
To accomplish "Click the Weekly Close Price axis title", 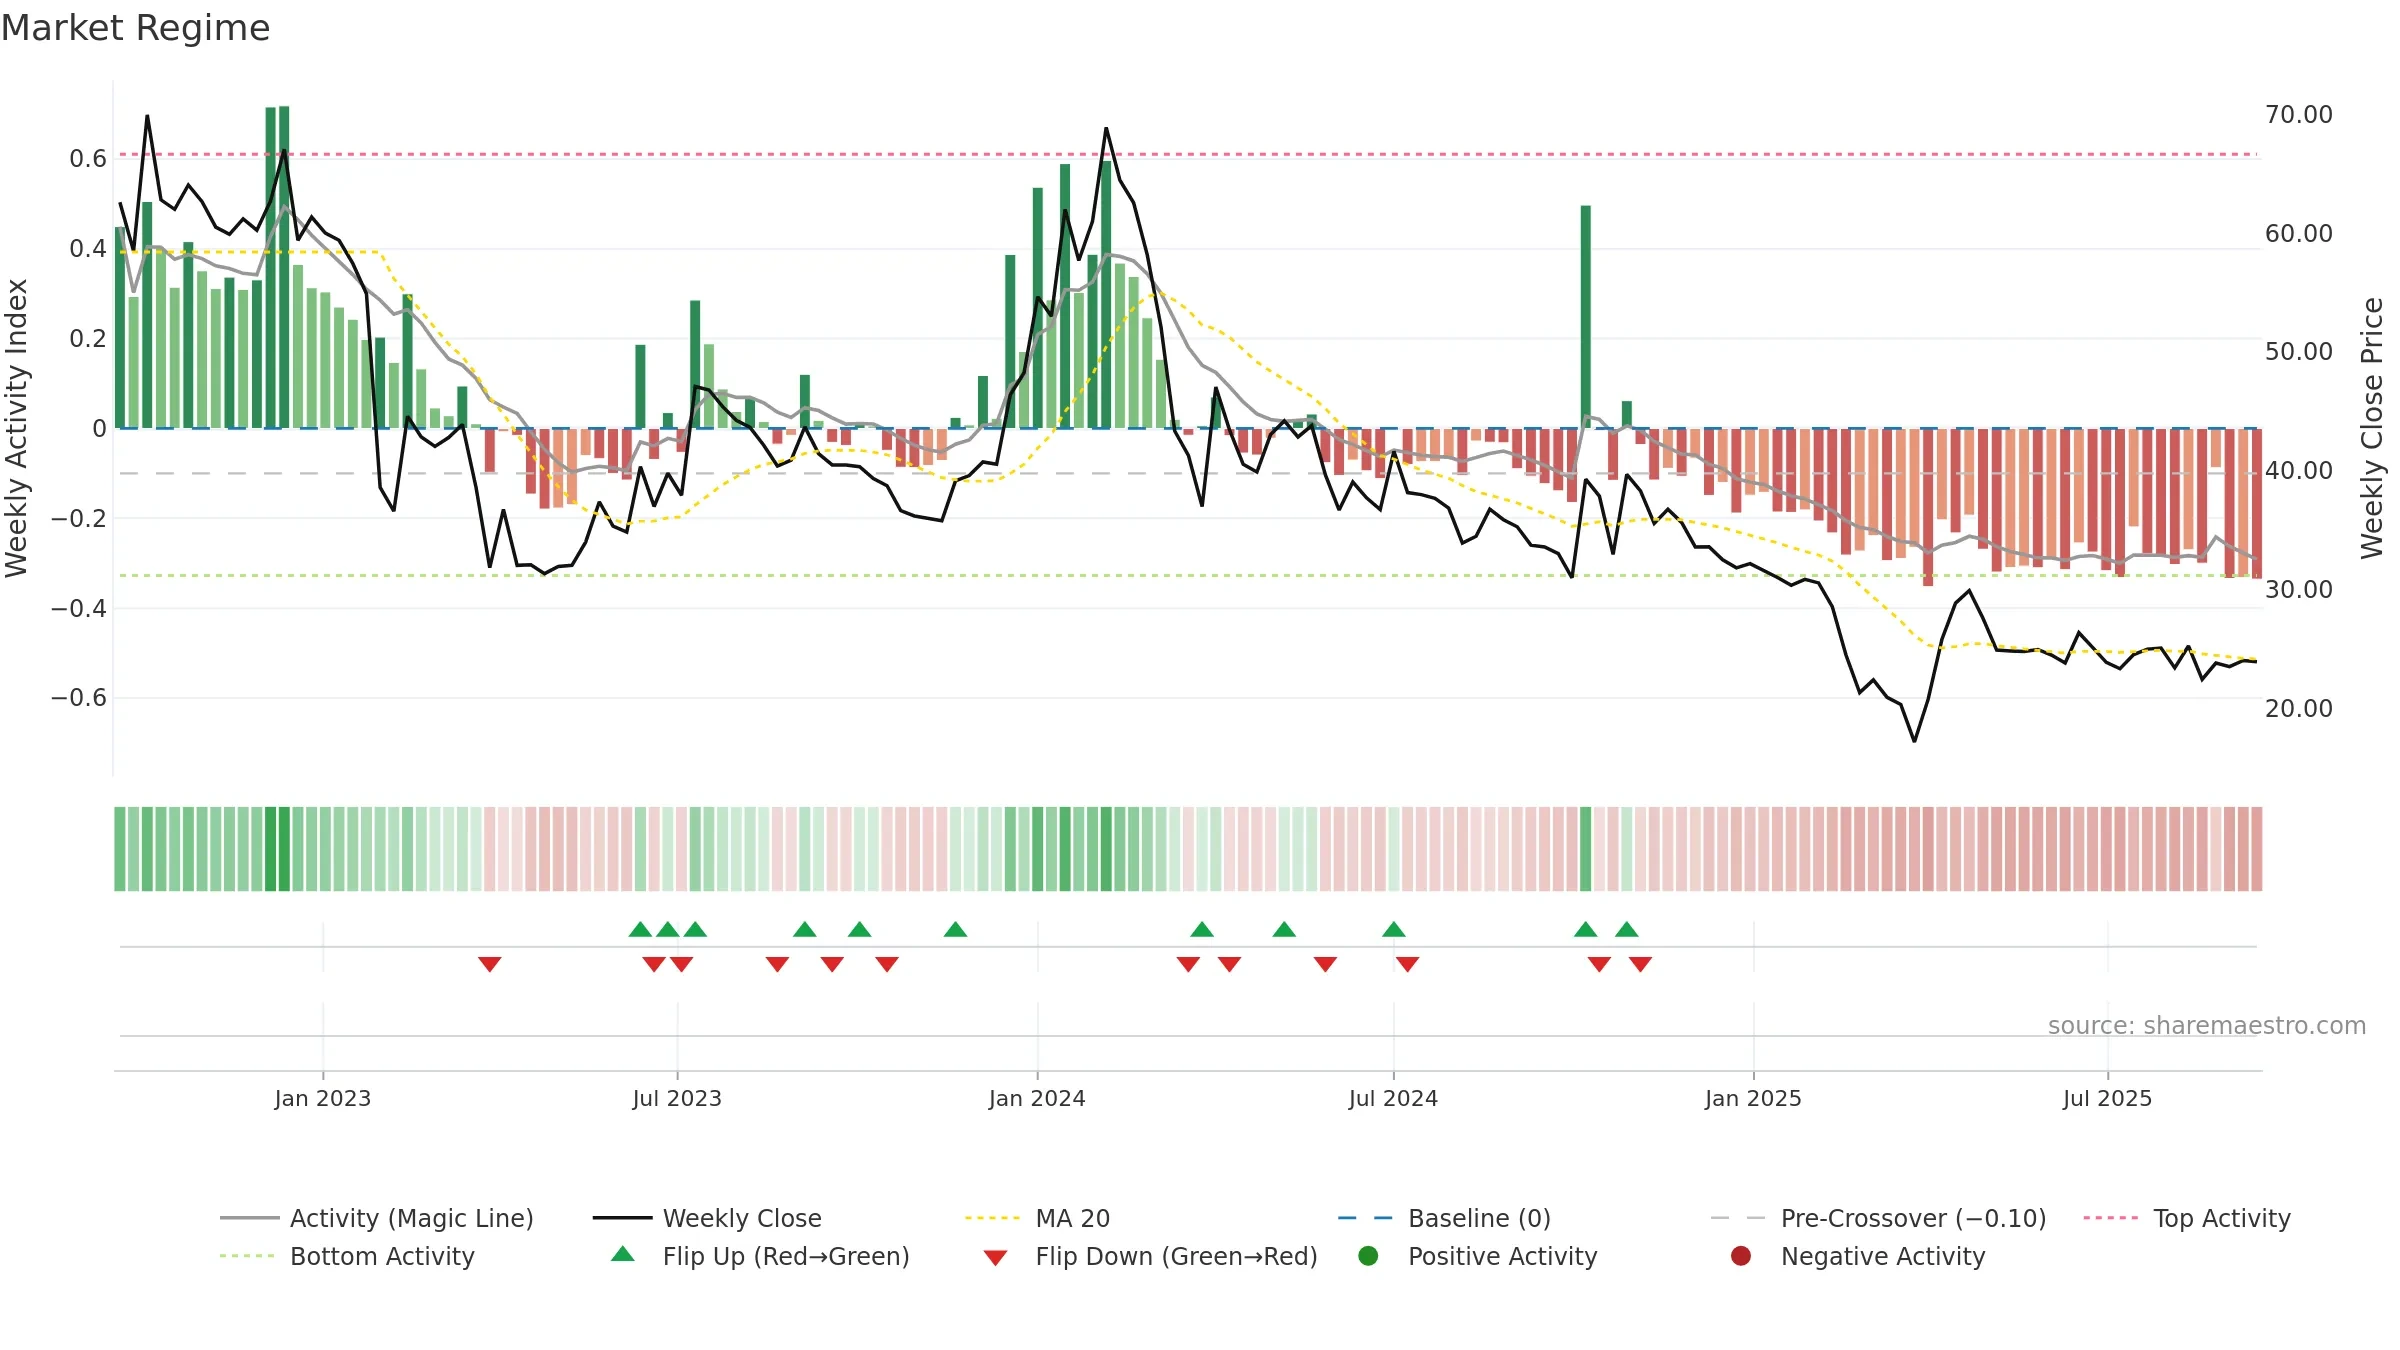I will coord(2372,428).
